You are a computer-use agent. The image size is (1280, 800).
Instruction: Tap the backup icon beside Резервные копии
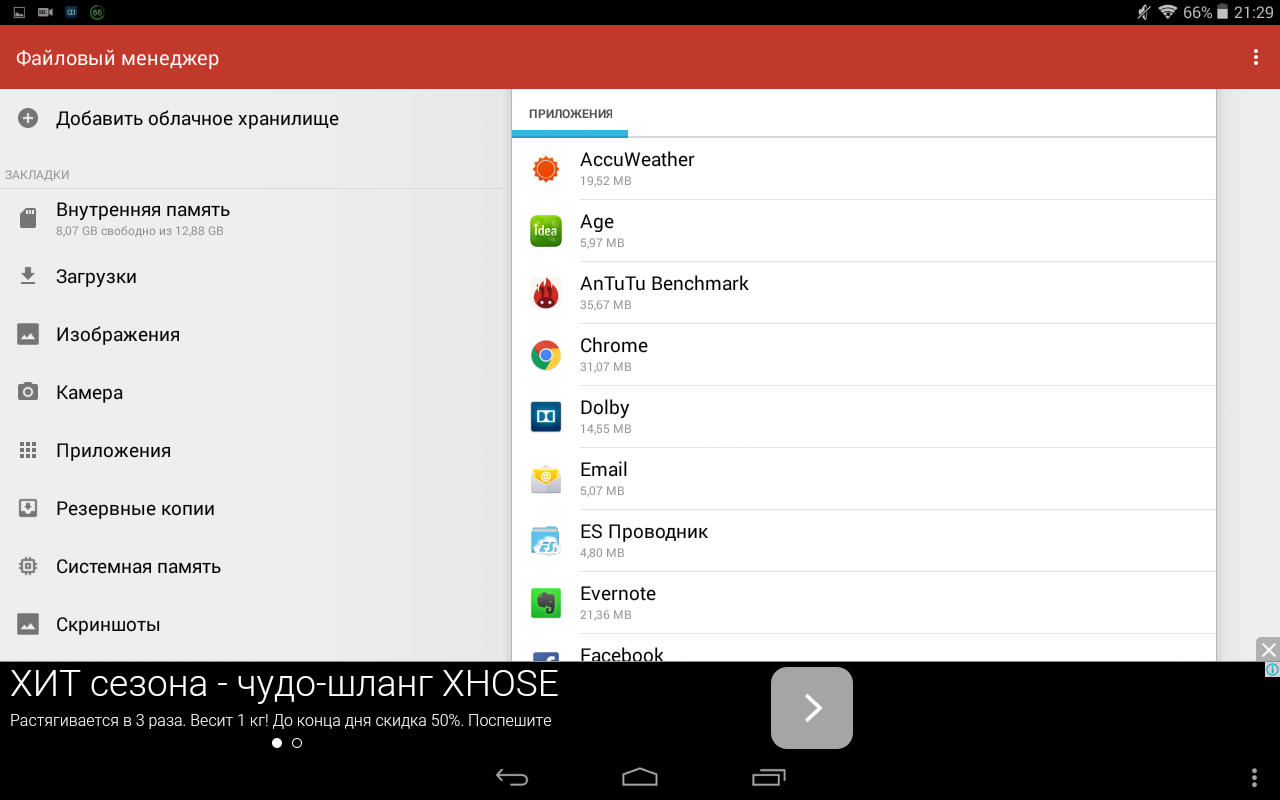tap(28, 508)
